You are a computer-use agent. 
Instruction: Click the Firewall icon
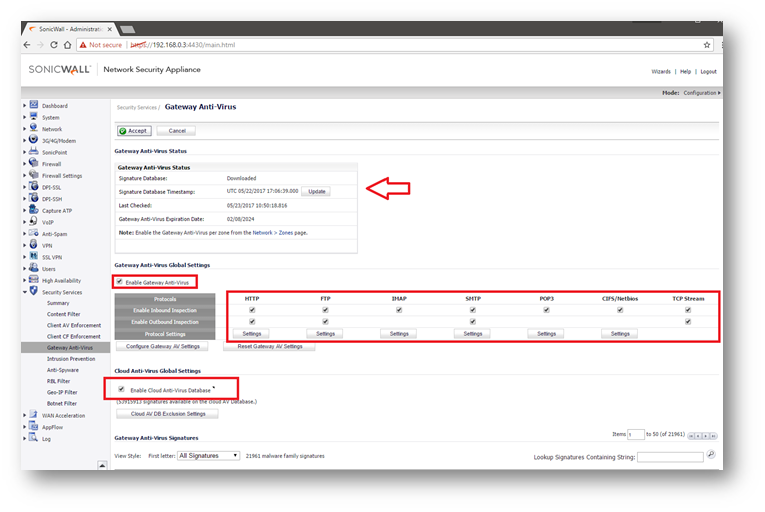pos(34,163)
